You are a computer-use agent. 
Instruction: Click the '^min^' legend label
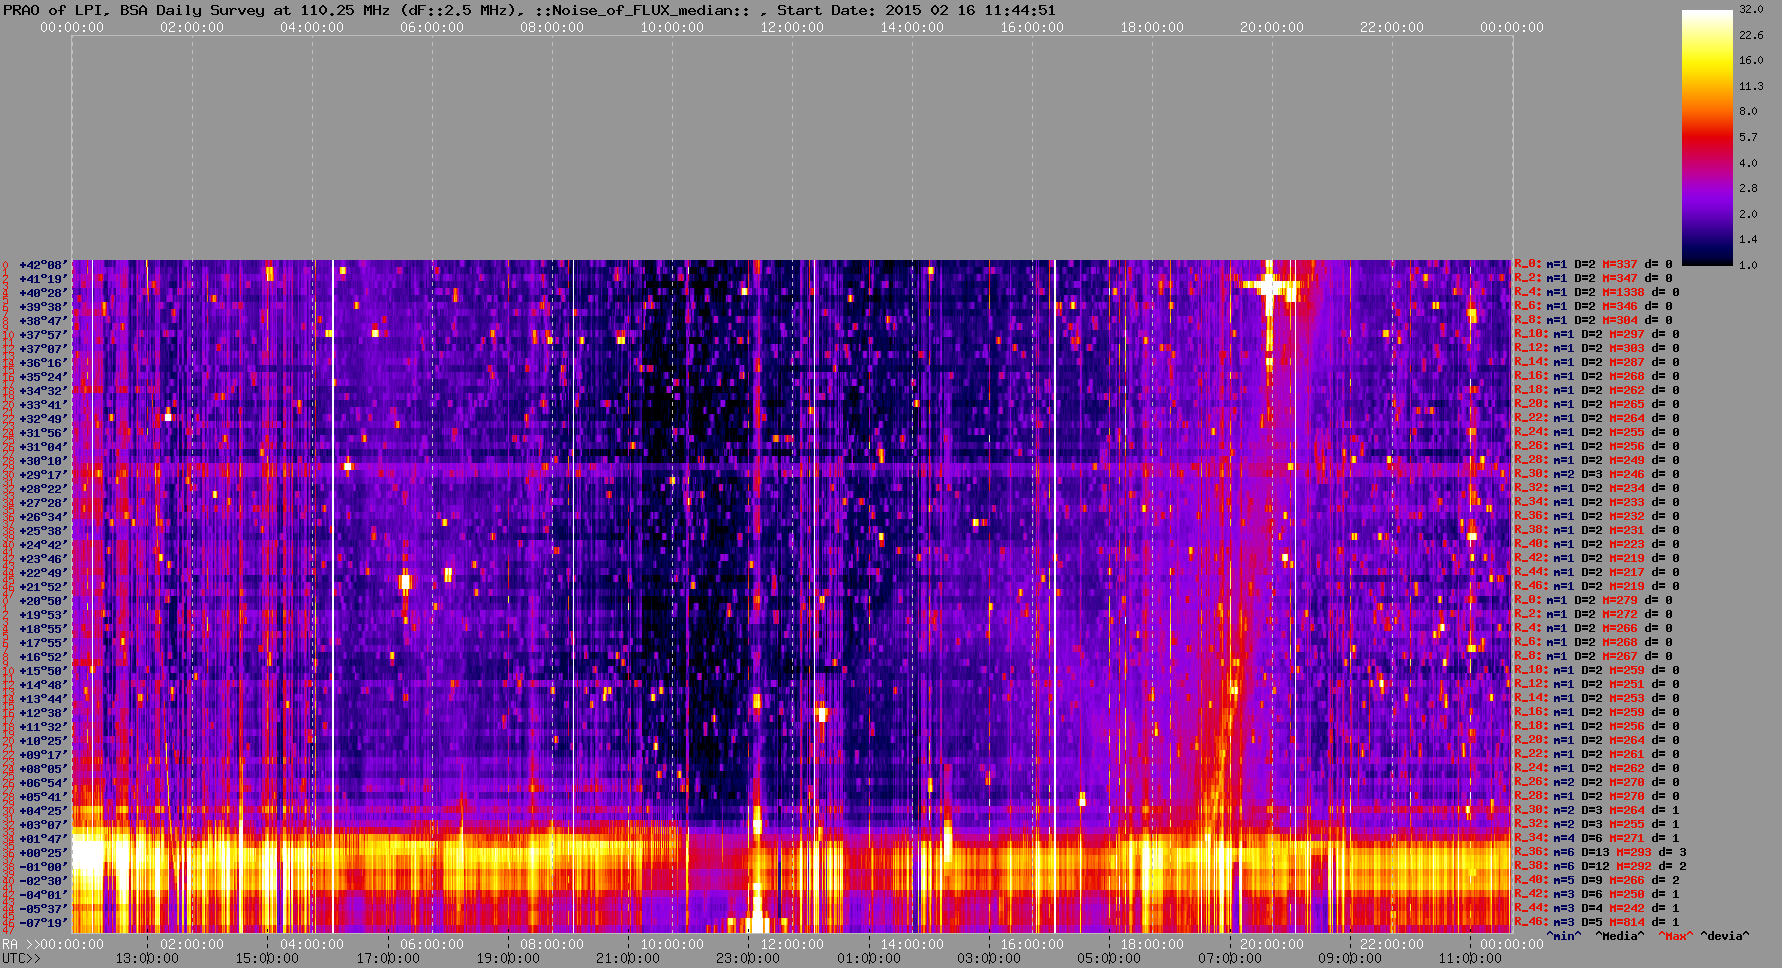pyautogui.click(x=1564, y=936)
